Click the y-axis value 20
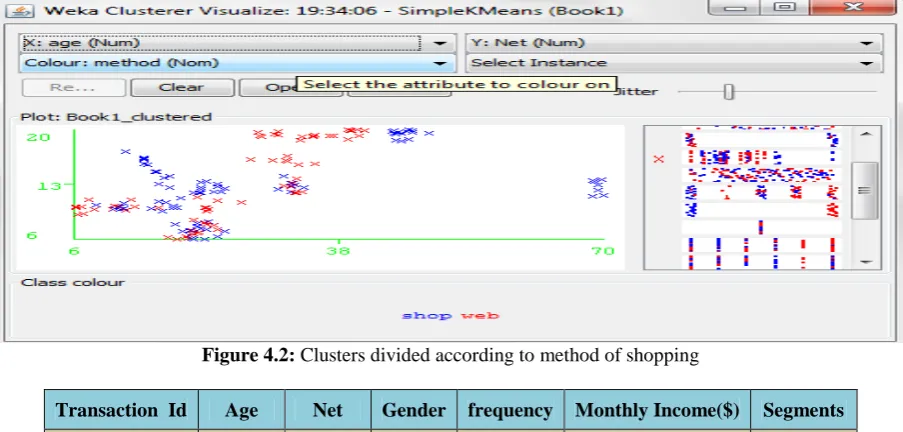Viewport: 903px width, 432px height. click(39, 137)
